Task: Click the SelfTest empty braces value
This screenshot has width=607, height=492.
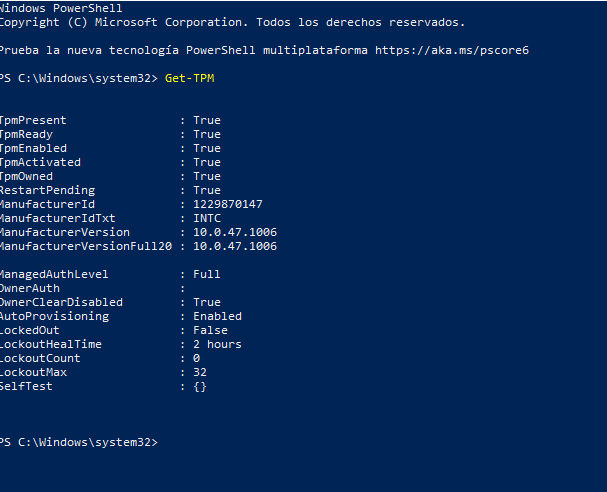Action: click(200, 386)
